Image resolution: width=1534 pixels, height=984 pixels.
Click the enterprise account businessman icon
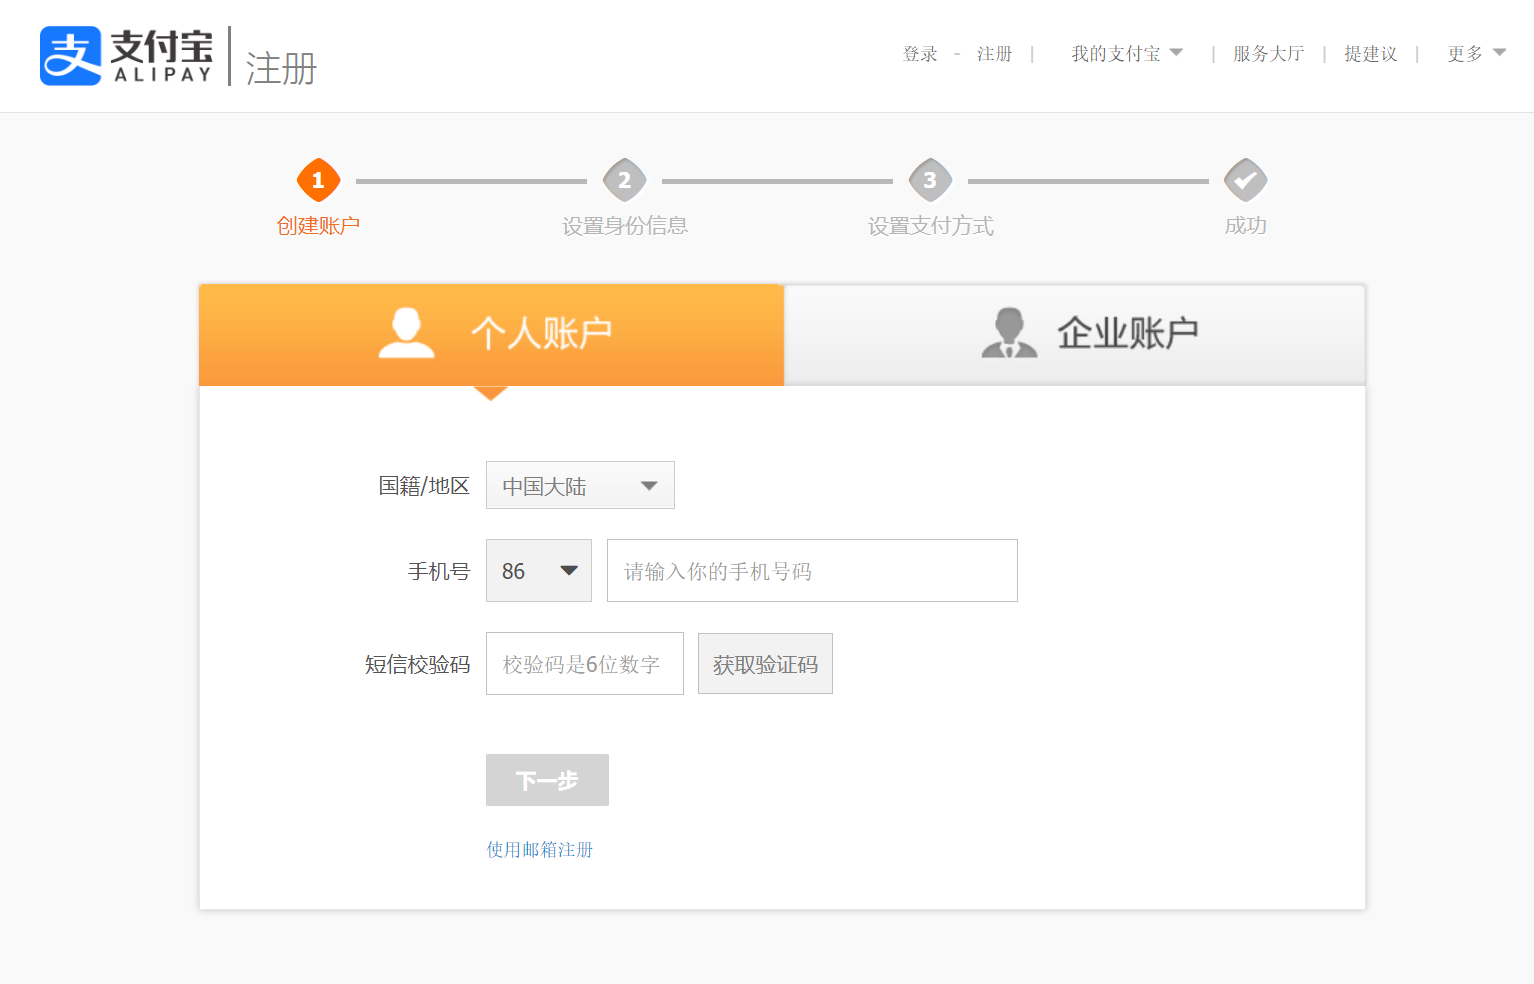[x=1009, y=333]
